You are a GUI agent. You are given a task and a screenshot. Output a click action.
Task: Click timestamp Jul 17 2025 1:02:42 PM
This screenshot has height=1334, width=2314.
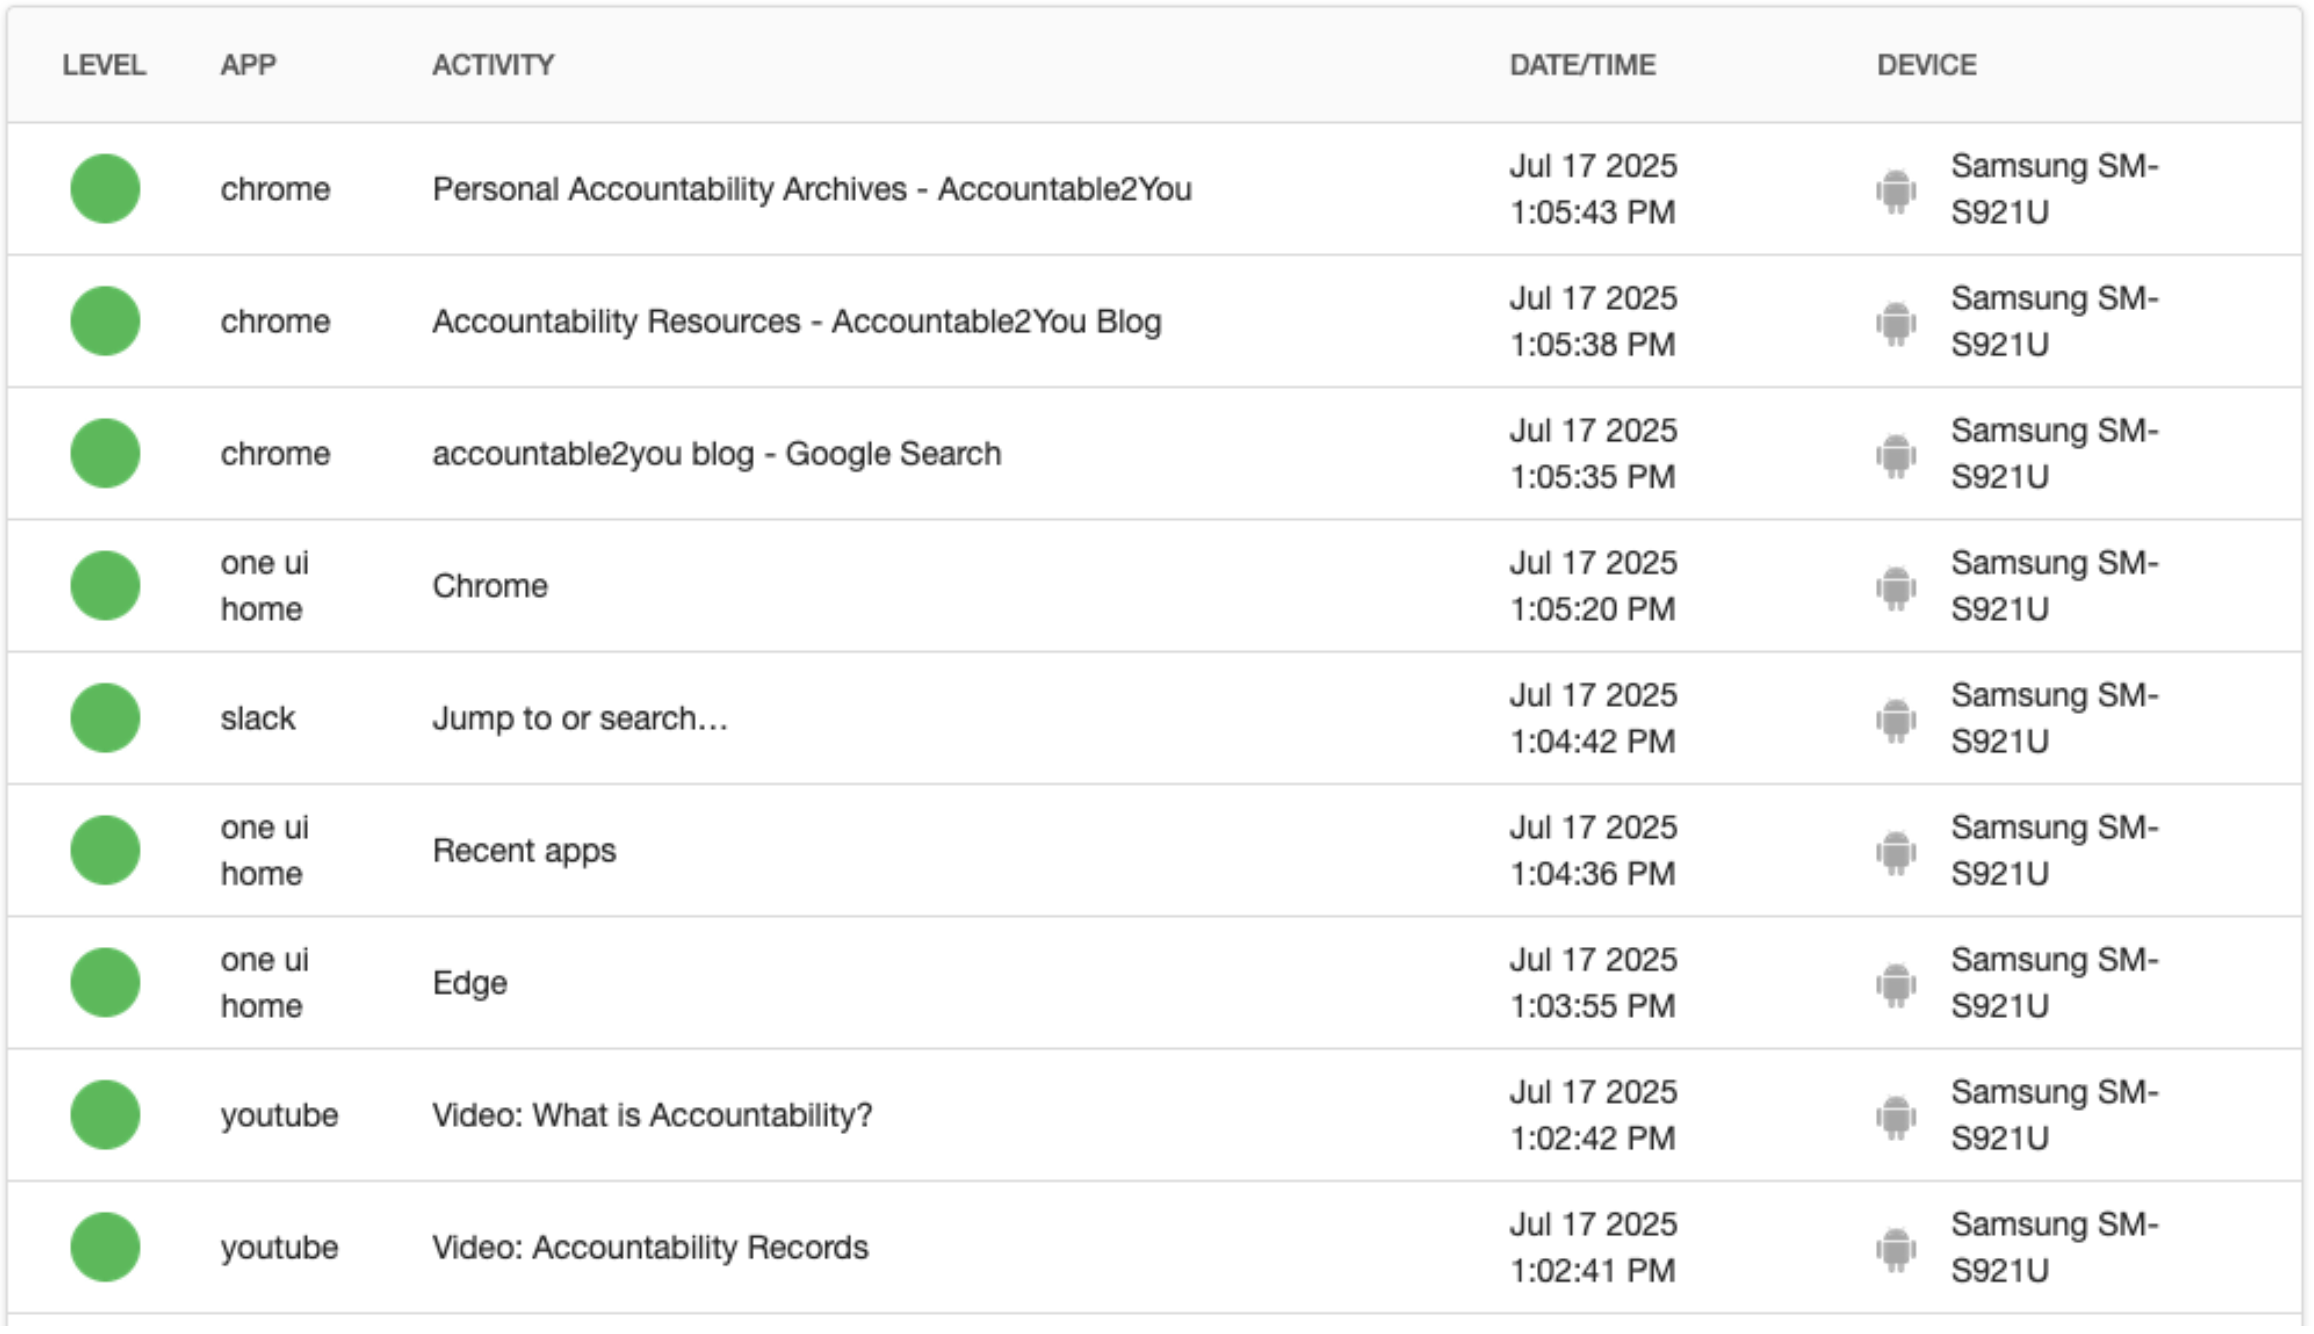pyautogui.click(x=1593, y=1115)
